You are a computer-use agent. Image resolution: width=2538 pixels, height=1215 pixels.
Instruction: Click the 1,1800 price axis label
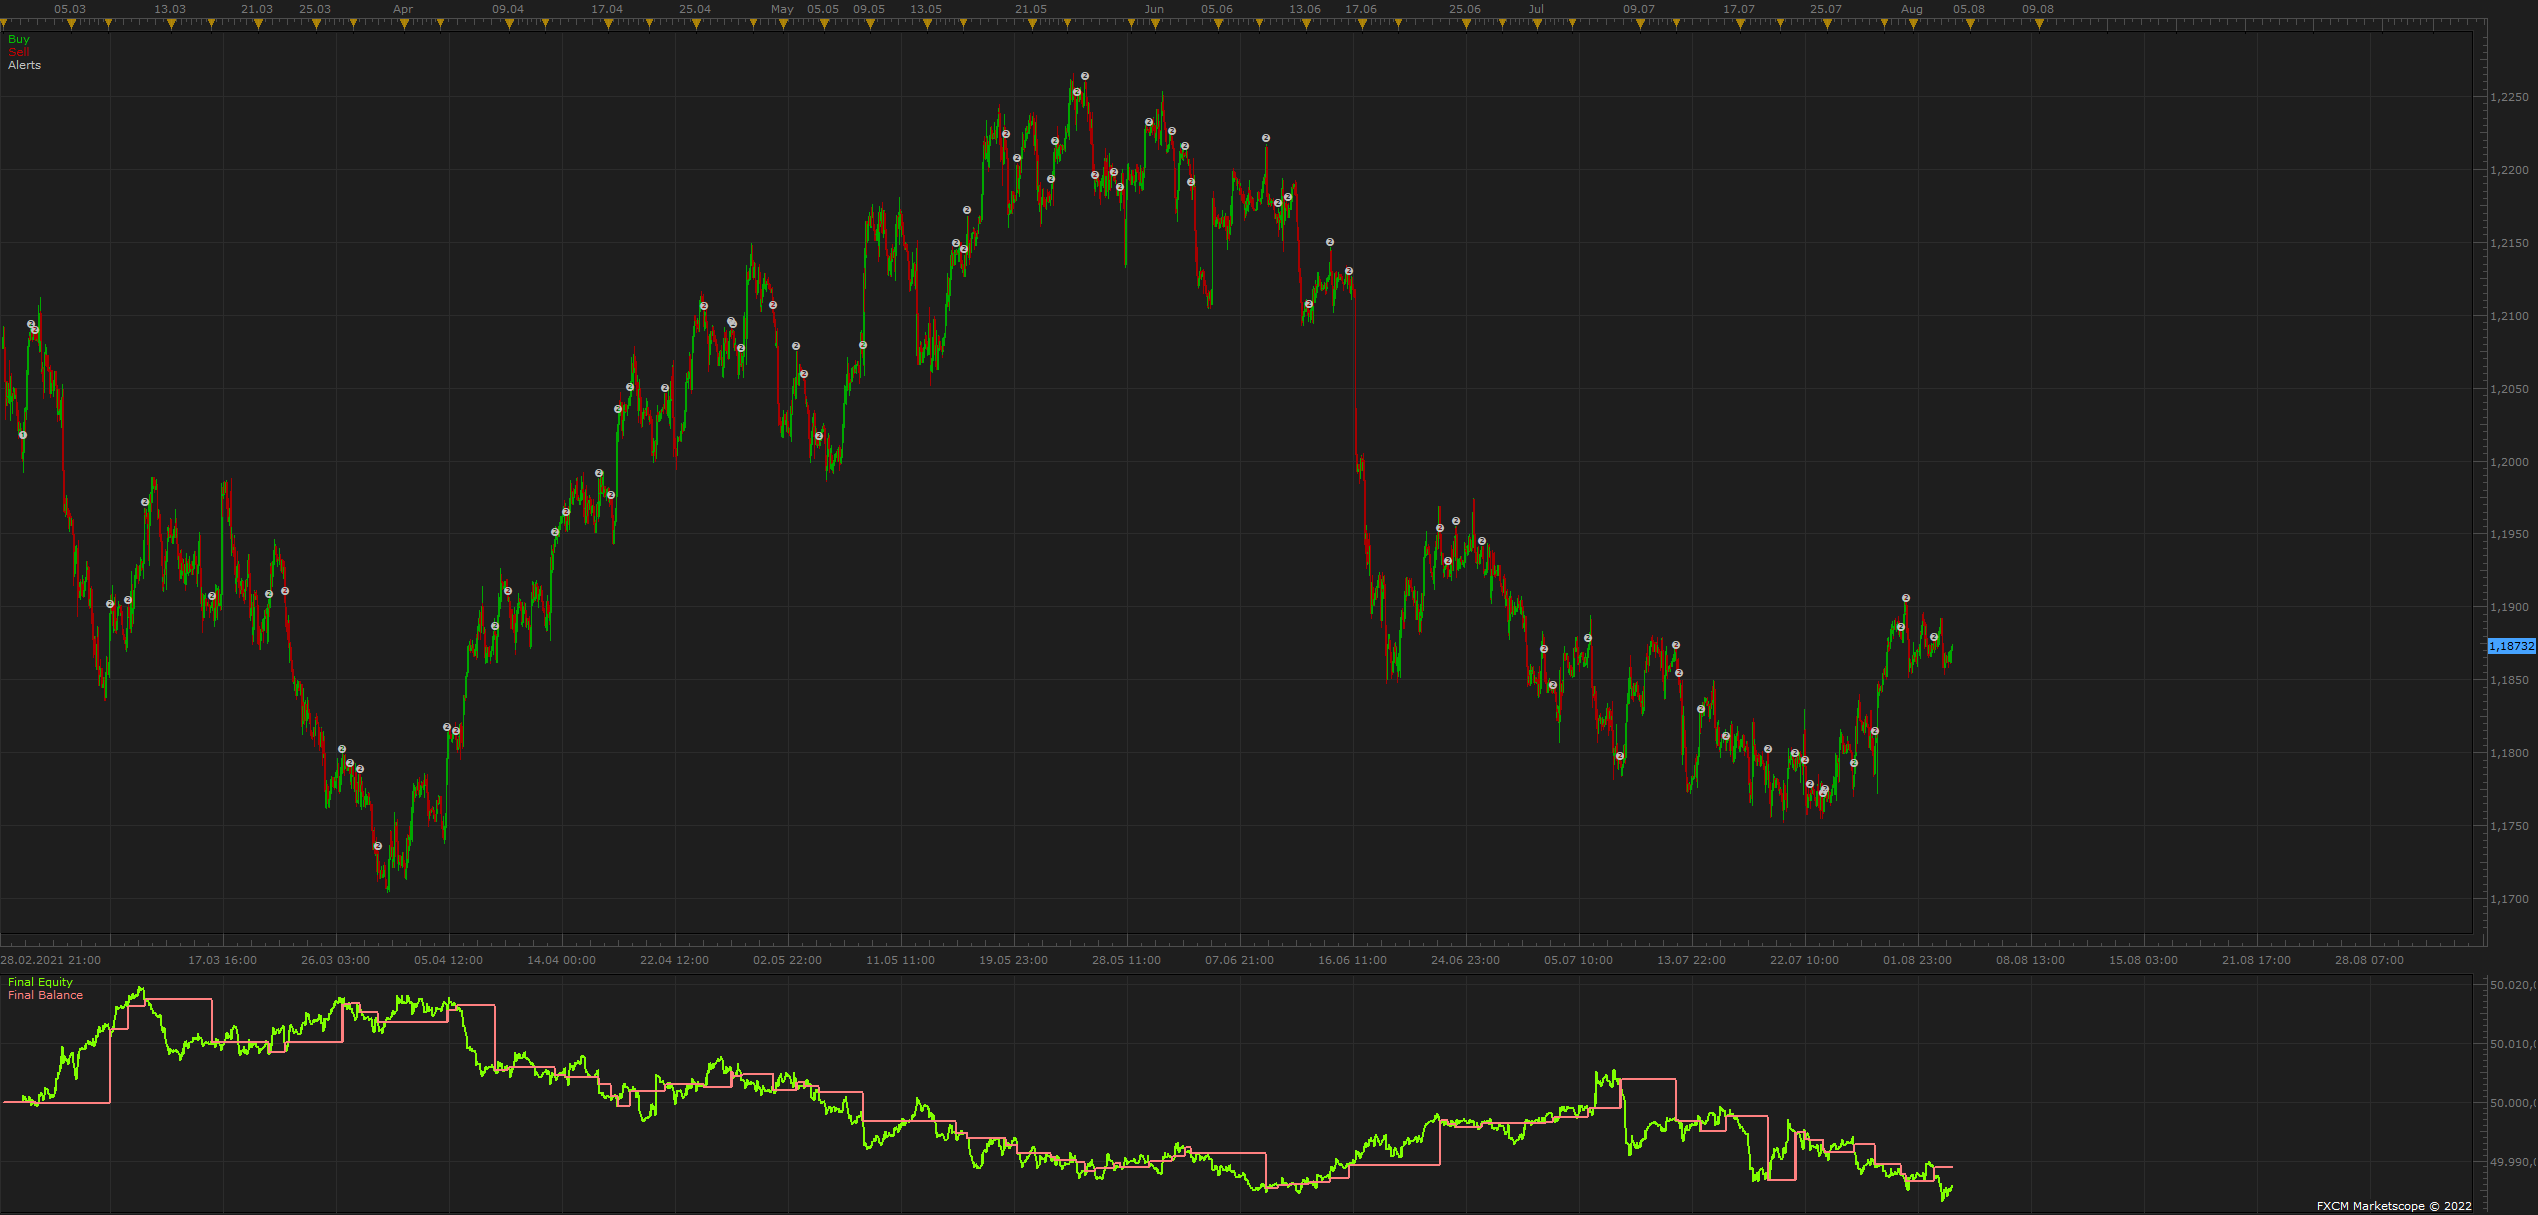2509,753
